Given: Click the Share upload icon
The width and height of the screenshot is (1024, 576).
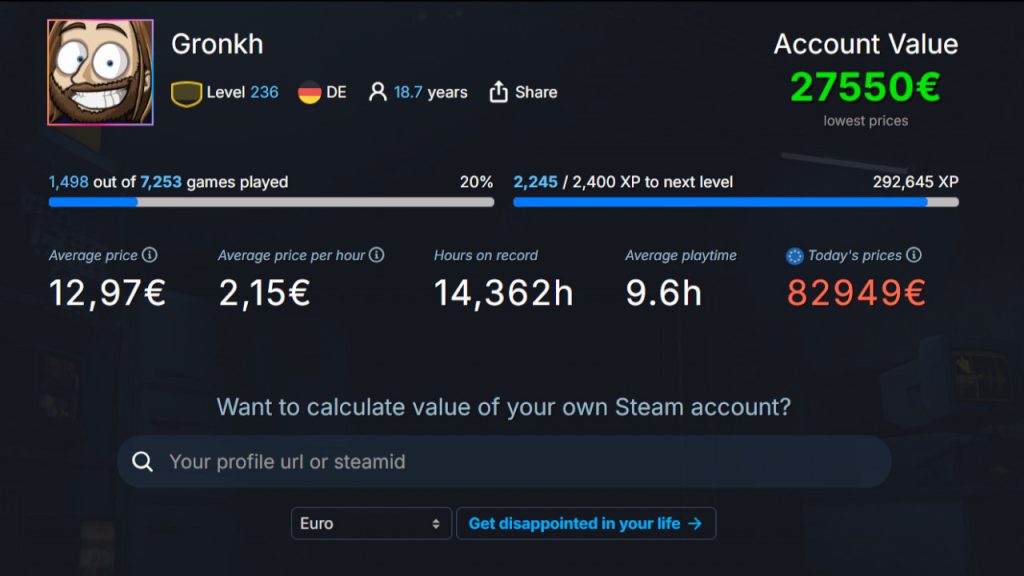Looking at the screenshot, I should click(x=499, y=92).
